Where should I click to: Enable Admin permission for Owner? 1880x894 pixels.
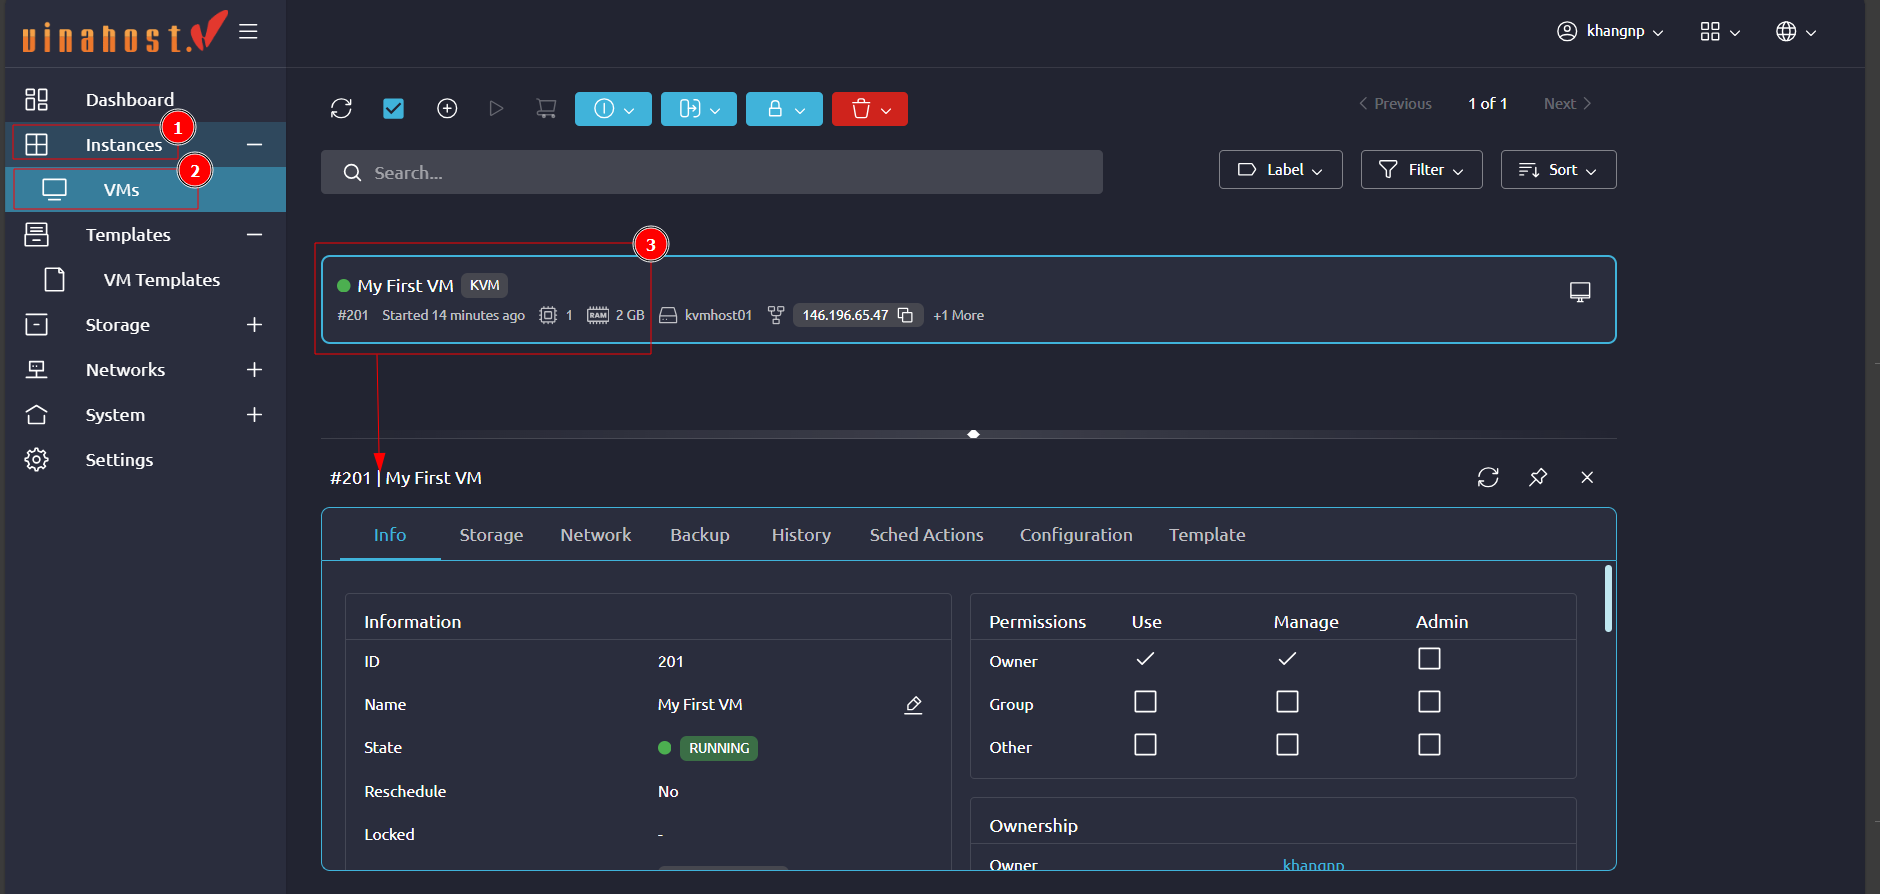tap(1429, 659)
